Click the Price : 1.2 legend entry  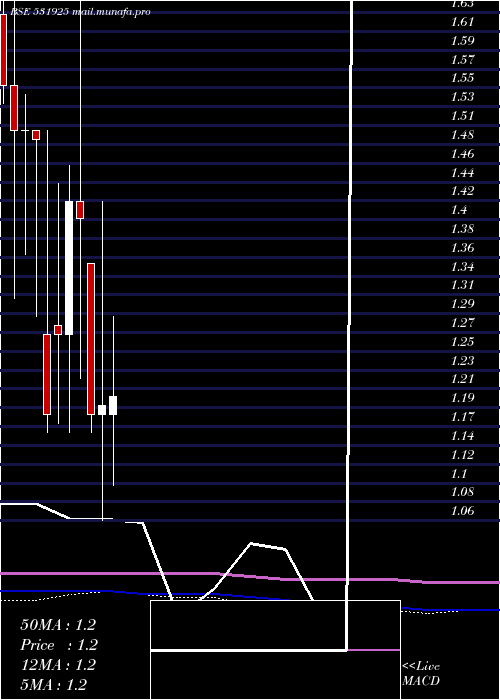(59, 645)
